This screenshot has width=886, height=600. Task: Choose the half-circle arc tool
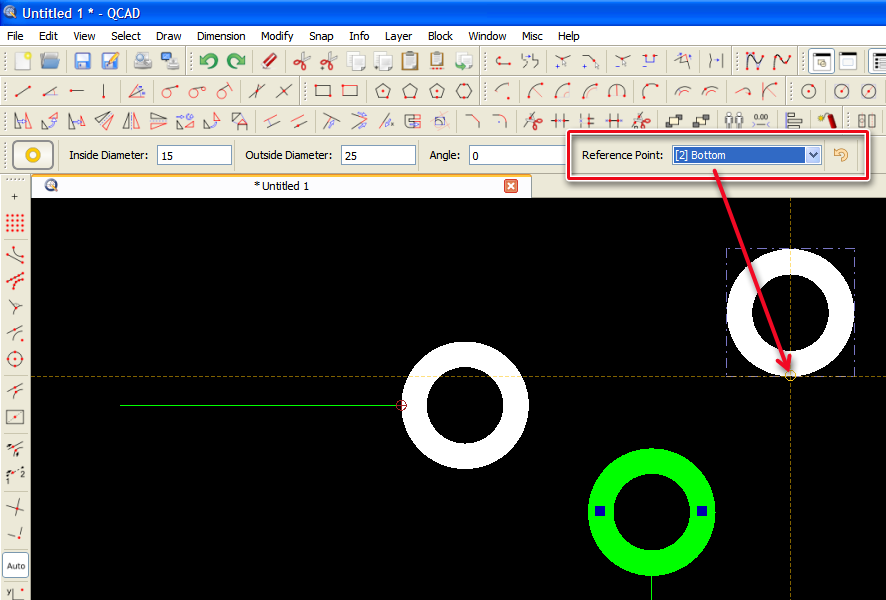point(616,91)
